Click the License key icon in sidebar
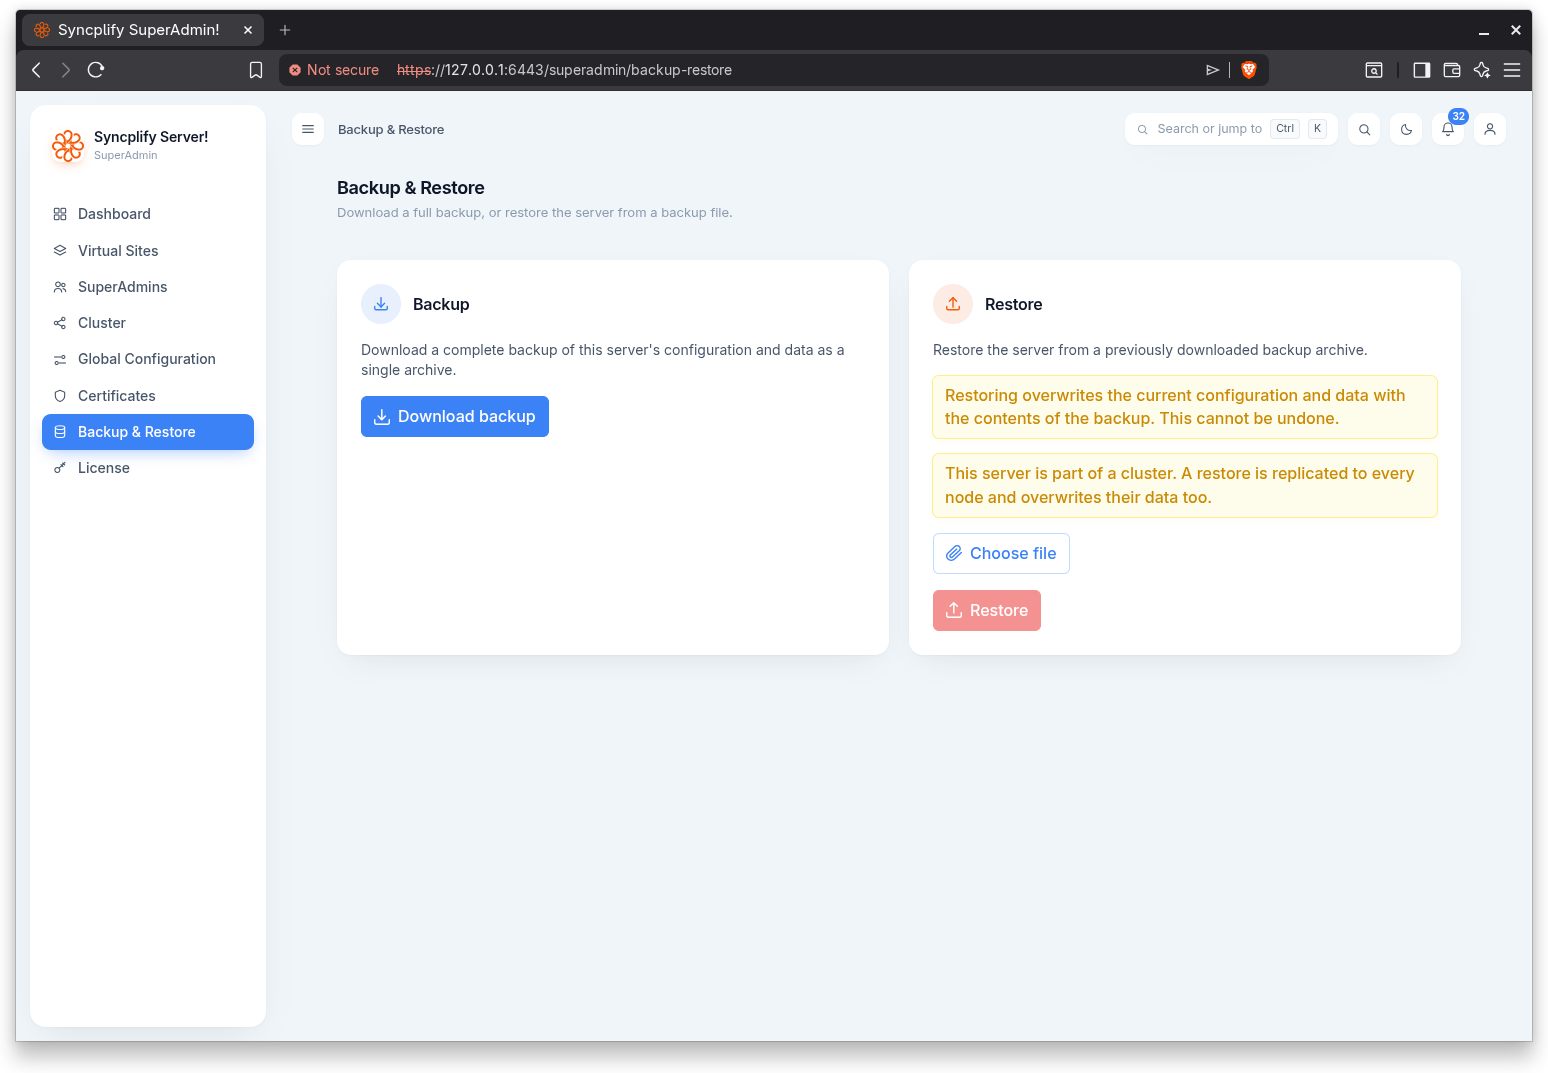 pyautogui.click(x=60, y=468)
